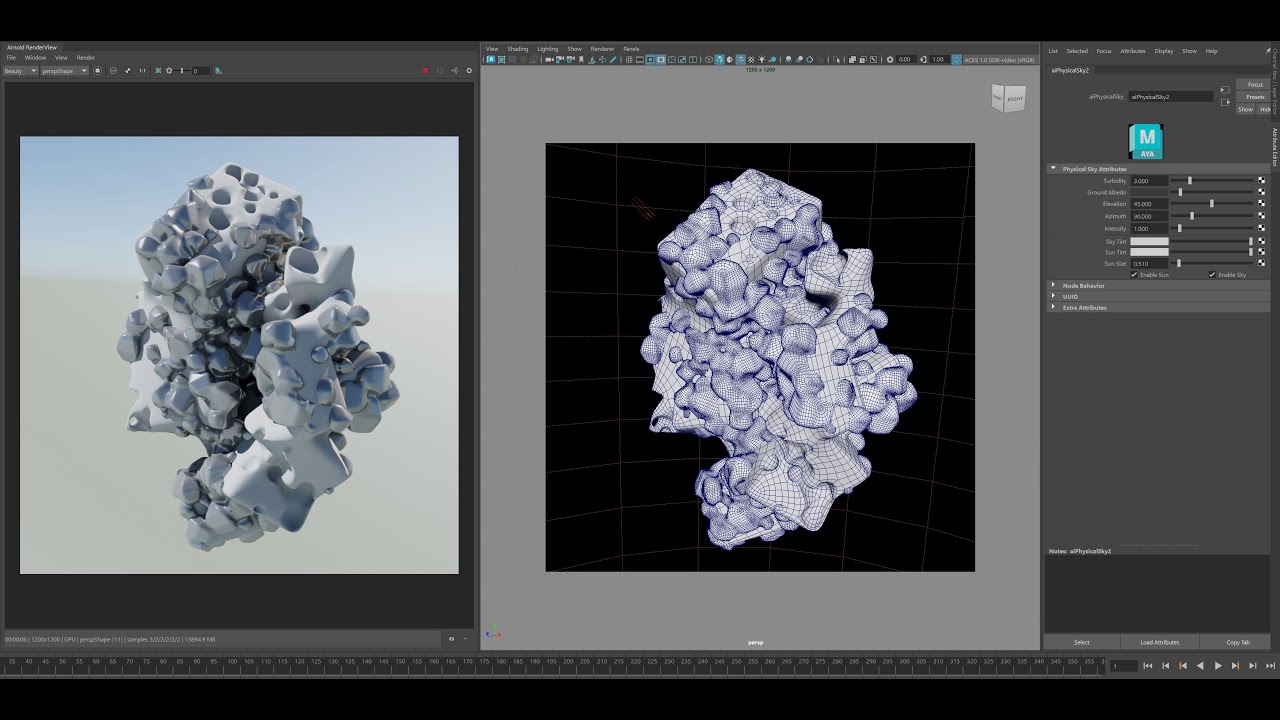Open the Shading menu in viewport
Image resolution: width=1280 pixels, height=720 pixels.
coord(517,49)
